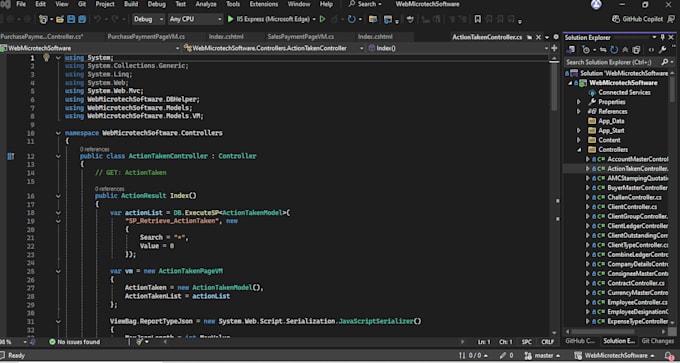The image size is (680, 363).
Task: Open the File menu
Action: (21, 4)
